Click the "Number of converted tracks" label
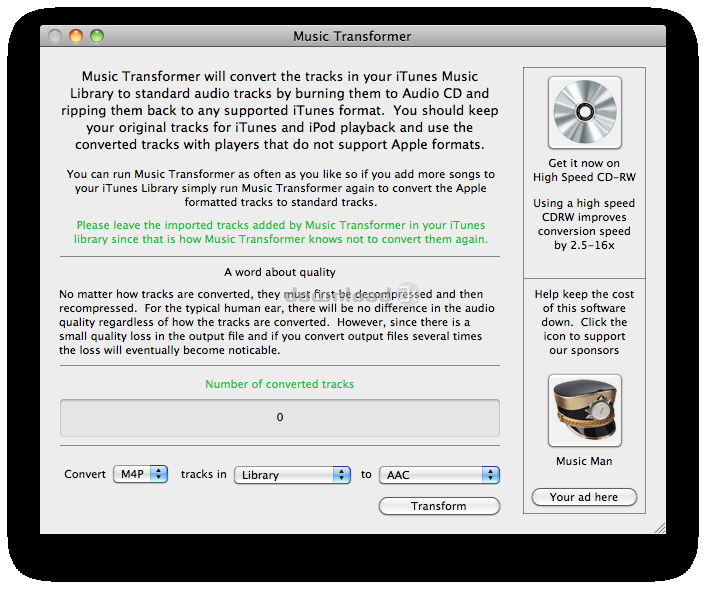The height and width of the screenshot is (589, 706). [280, 384]
